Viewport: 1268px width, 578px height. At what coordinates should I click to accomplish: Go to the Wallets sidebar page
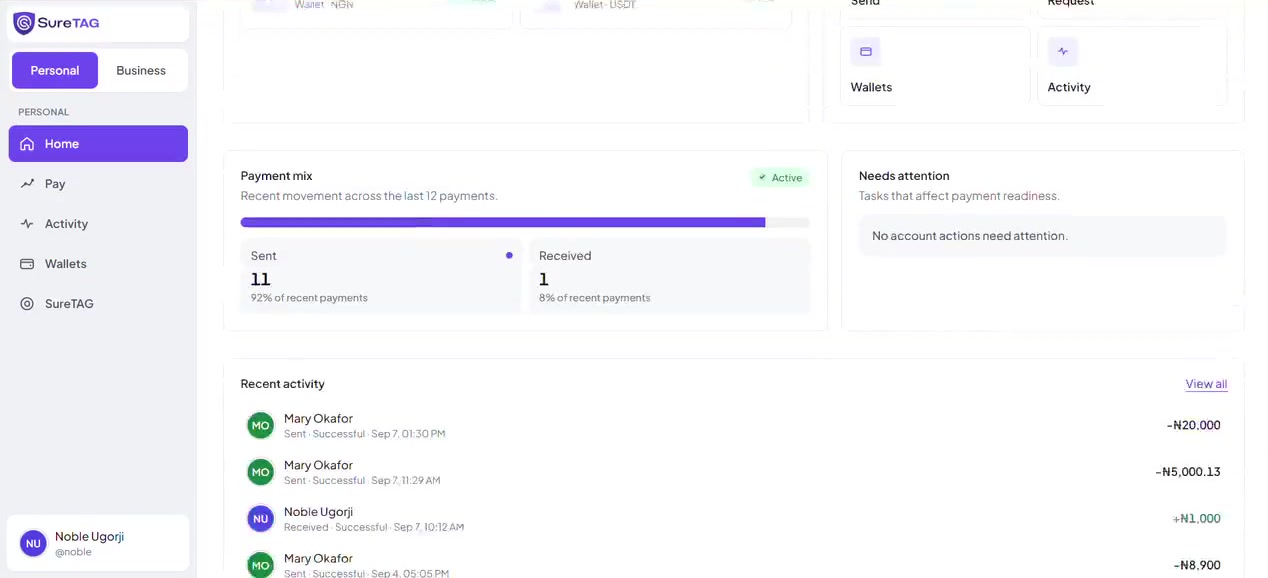click(x=98, y=264)
